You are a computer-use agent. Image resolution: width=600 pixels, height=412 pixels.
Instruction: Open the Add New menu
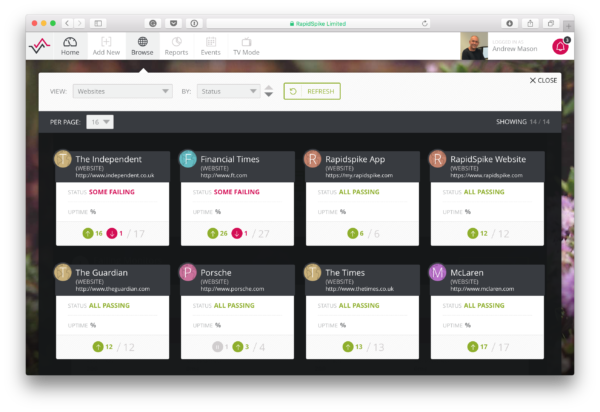tap(106, 46)
